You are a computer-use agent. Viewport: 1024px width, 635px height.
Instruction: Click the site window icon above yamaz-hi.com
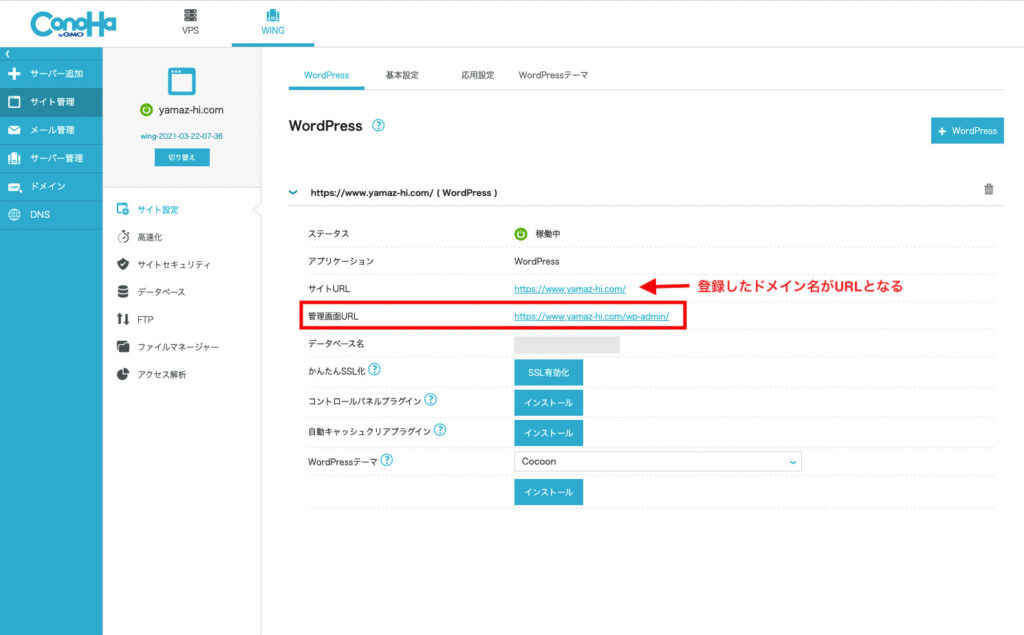[182, 81]
